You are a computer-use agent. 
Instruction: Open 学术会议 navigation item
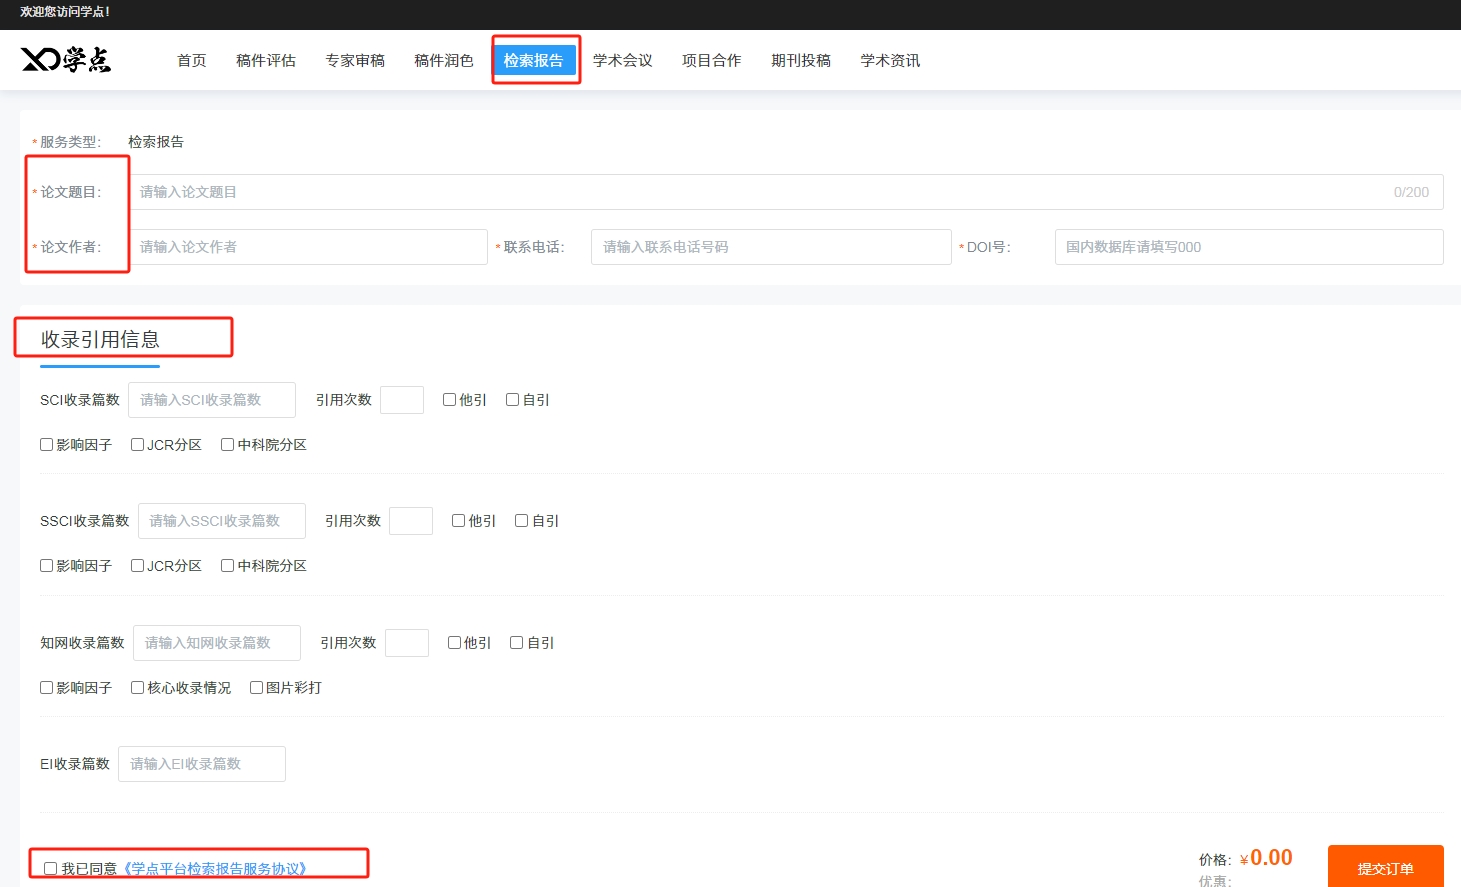pos(623,60)
